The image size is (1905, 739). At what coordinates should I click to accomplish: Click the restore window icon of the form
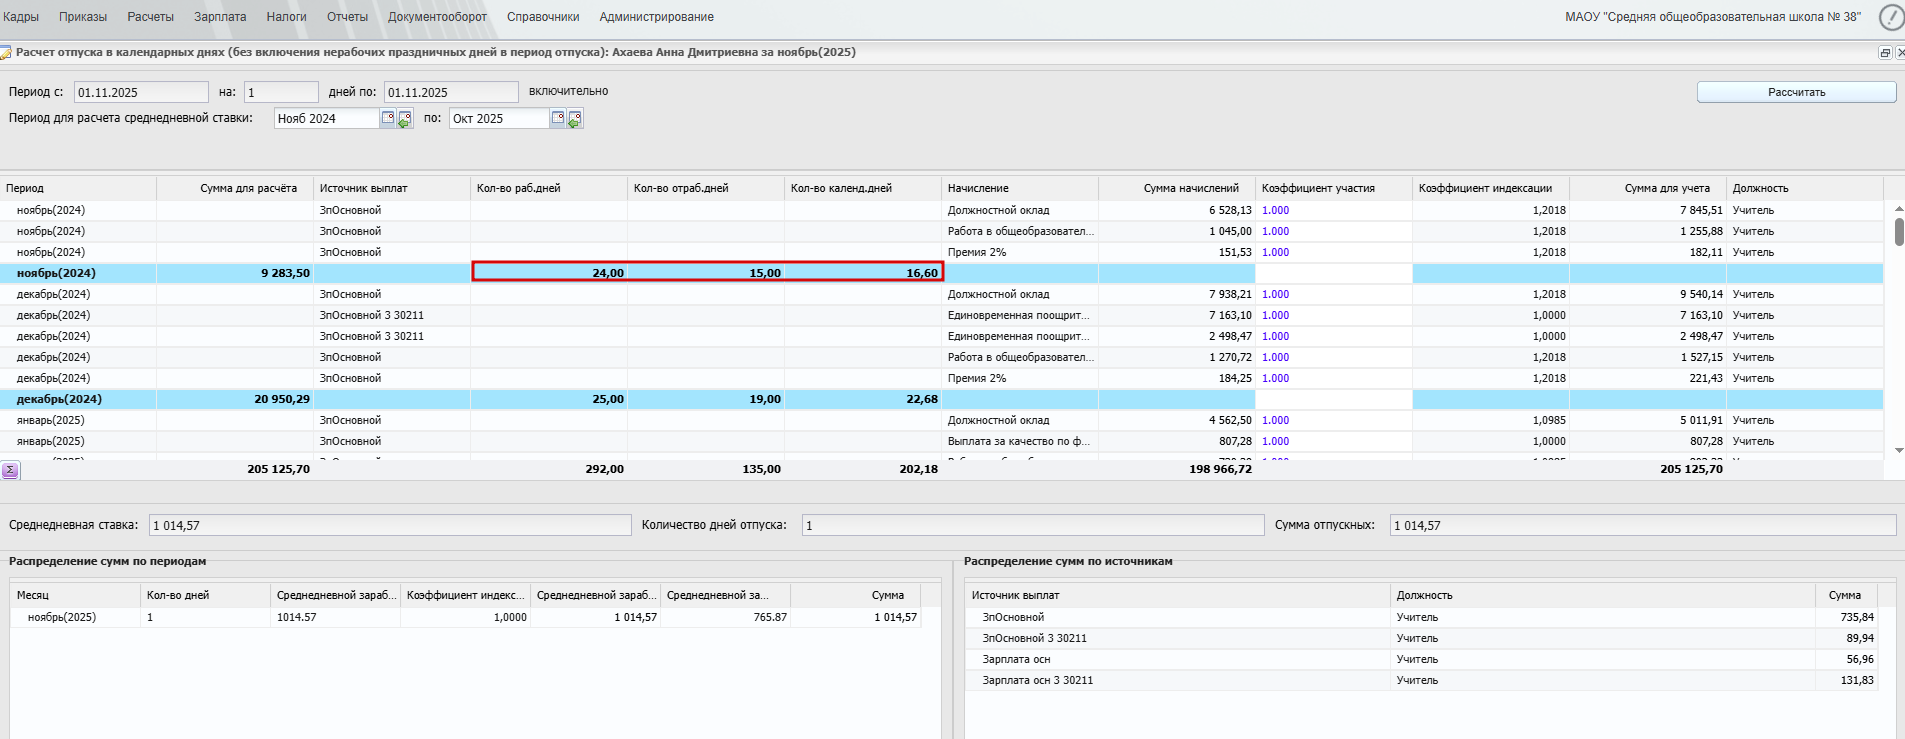1885,53
